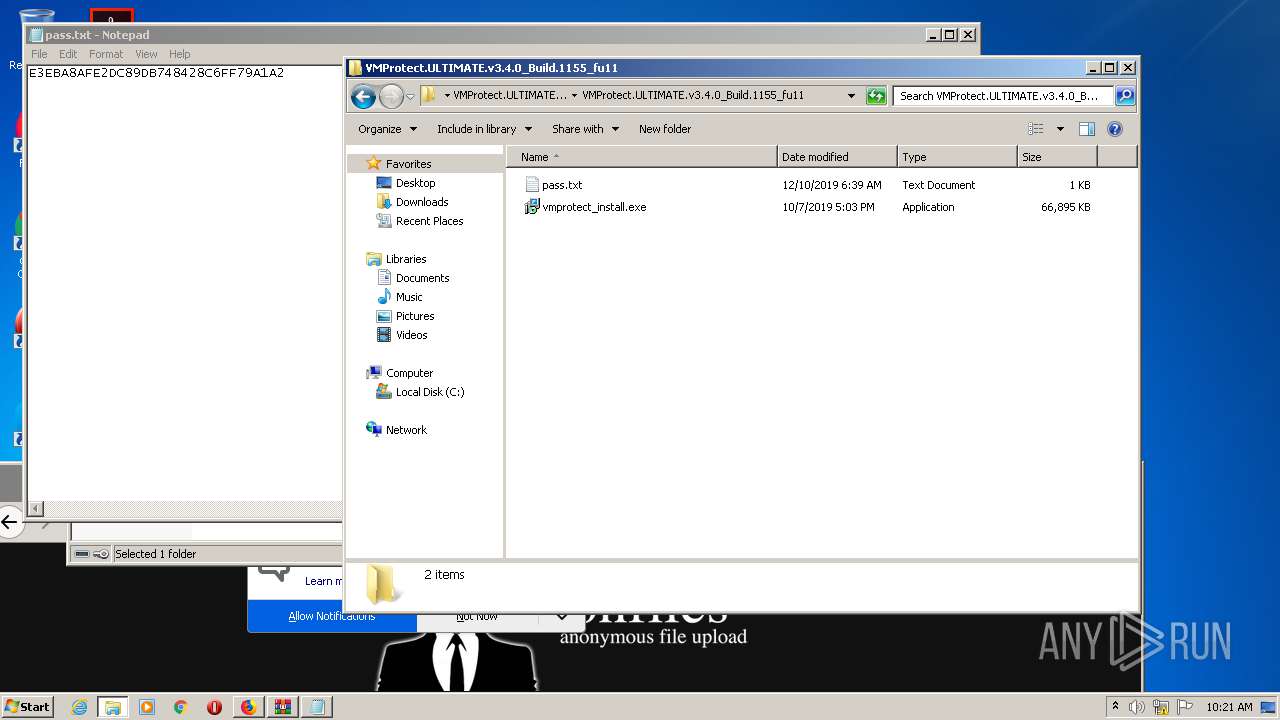The height and width of the screenshot is (720, 1280).
Task: Launch Google Chrome from taskbar
Action: coord(181,707)
